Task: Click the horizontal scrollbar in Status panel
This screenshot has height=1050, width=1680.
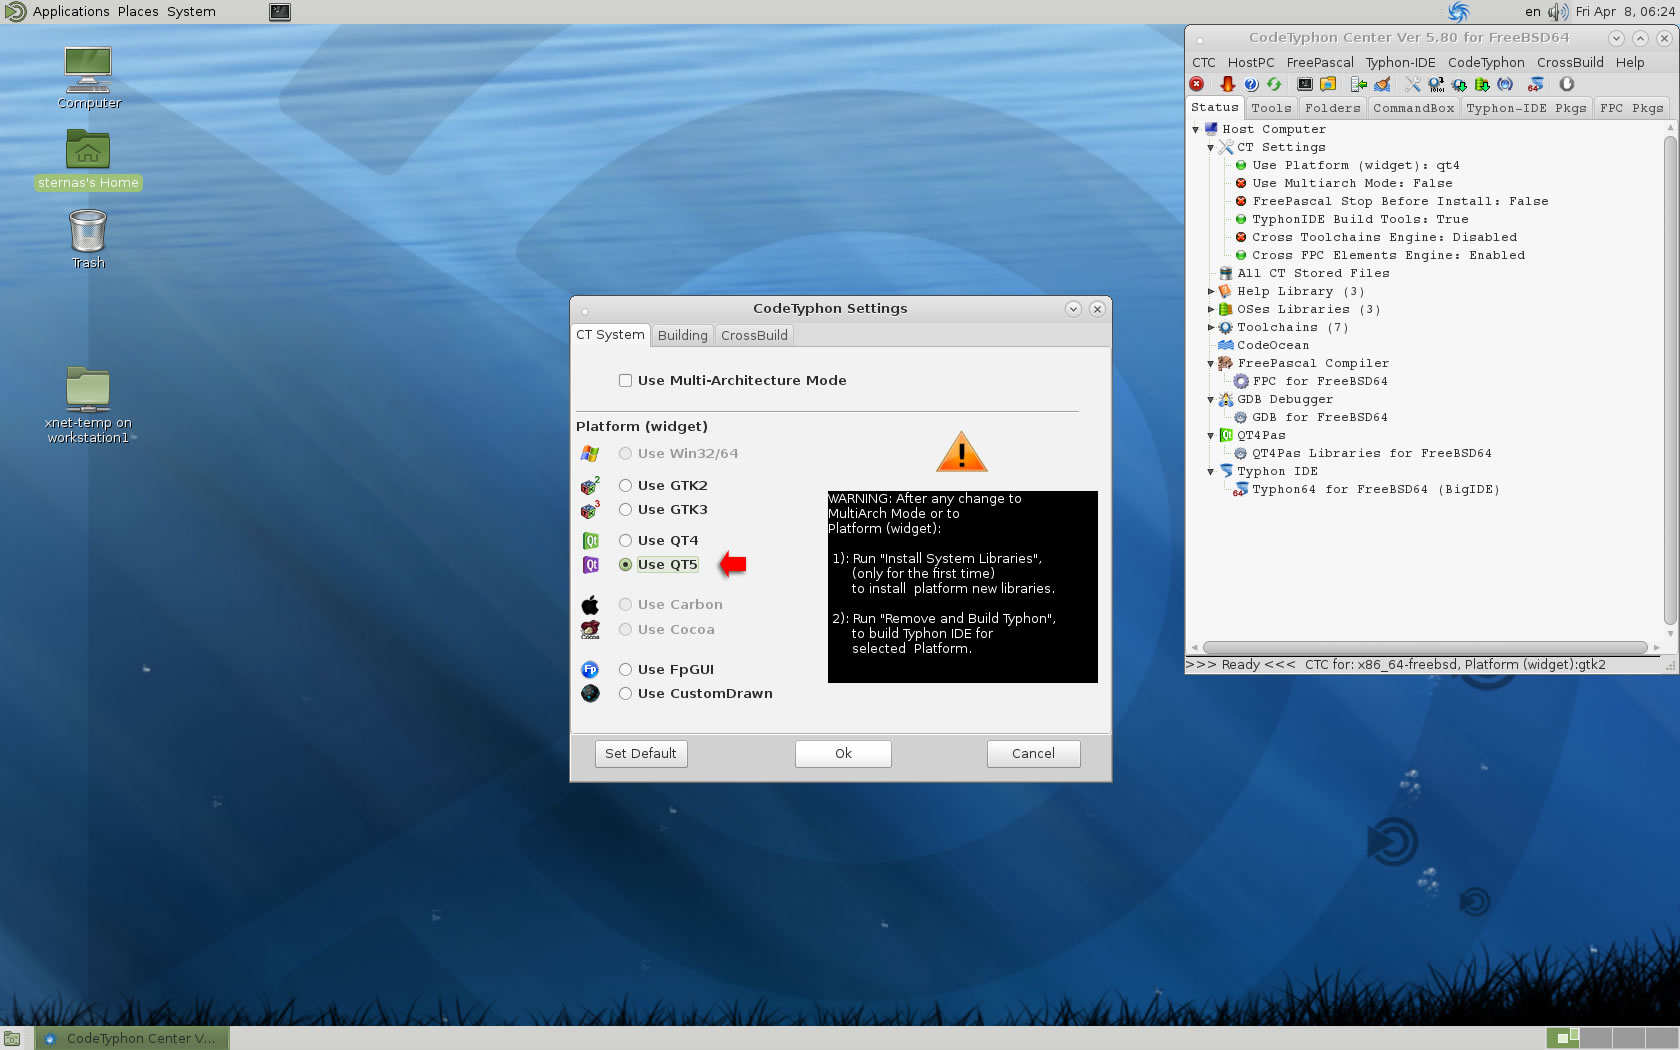Action: coord(1424,647)
